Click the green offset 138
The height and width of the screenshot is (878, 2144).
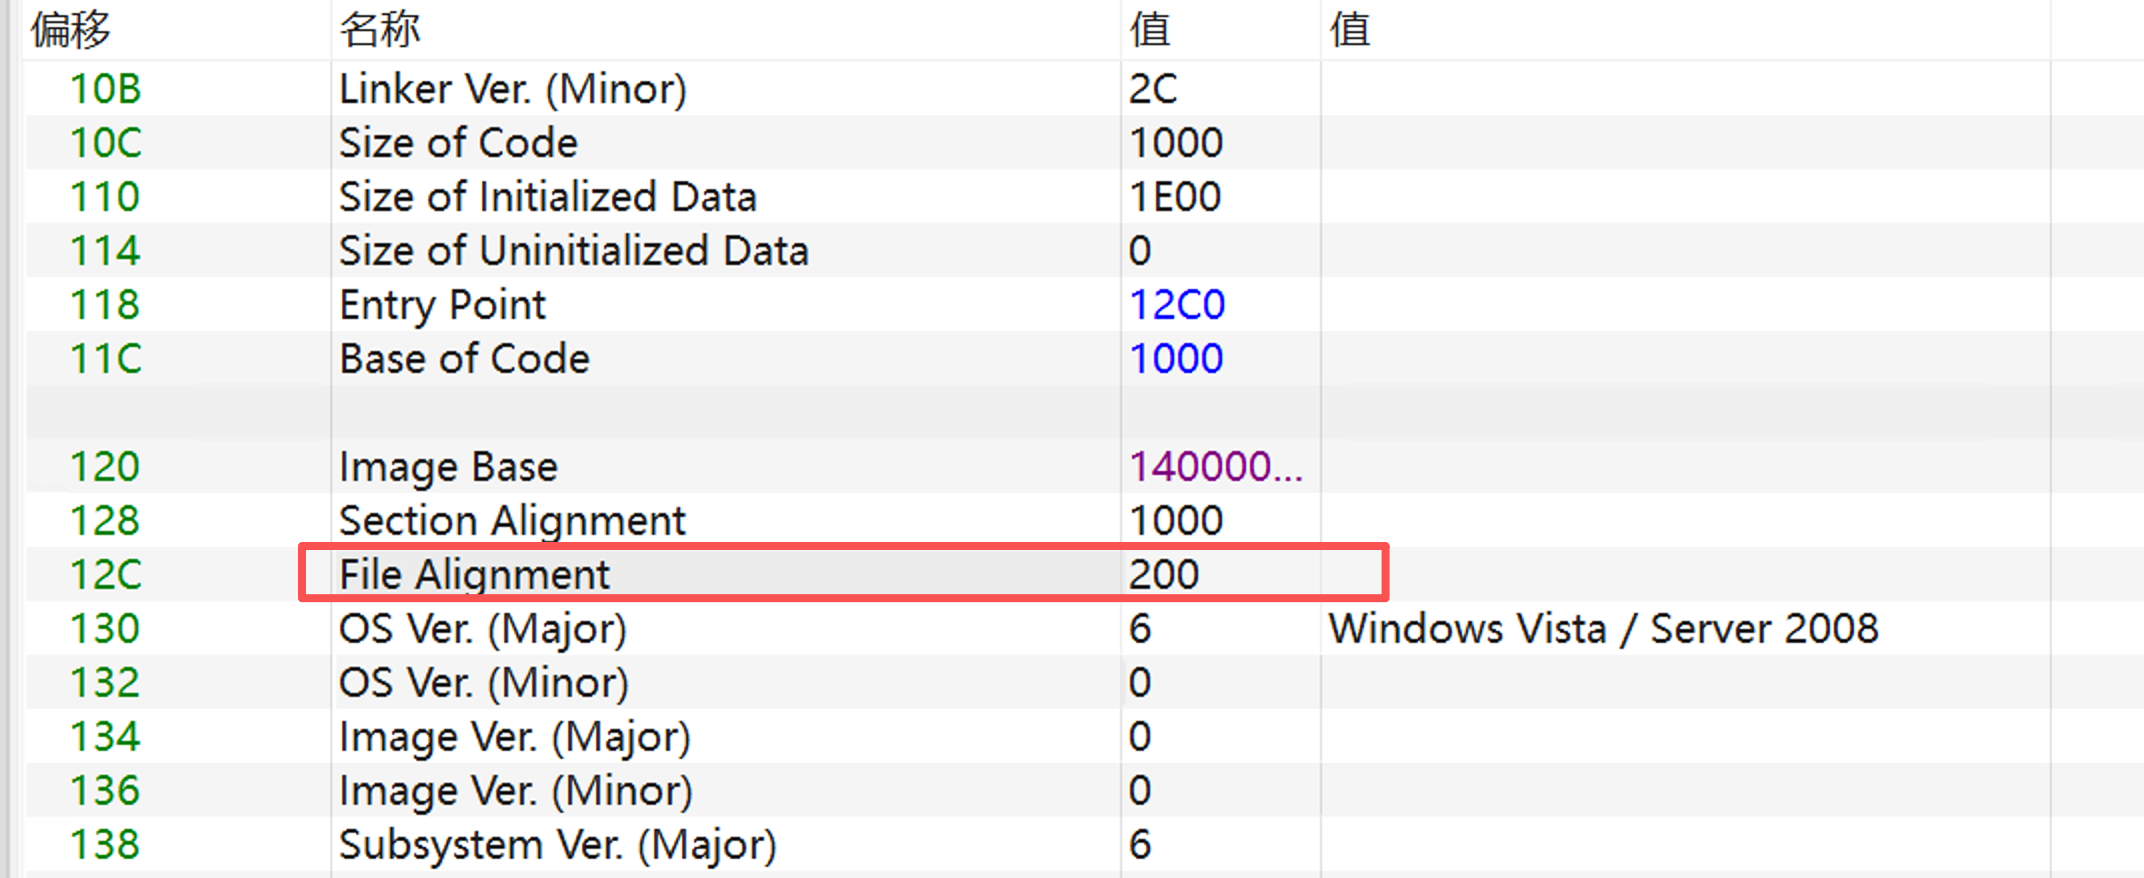click(105, 845)
